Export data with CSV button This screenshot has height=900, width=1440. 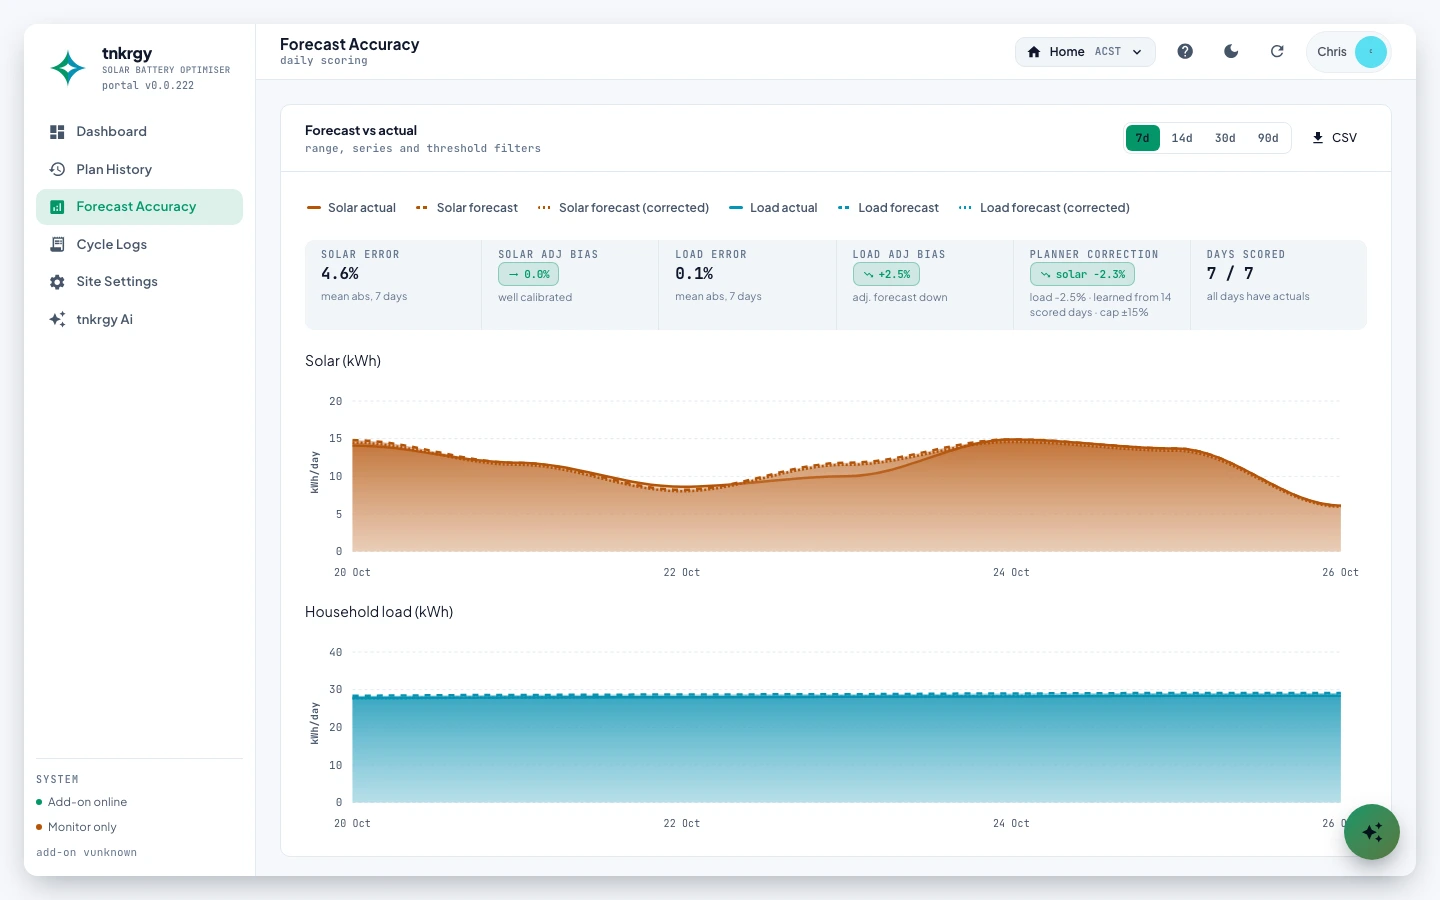coord(1334,138)
